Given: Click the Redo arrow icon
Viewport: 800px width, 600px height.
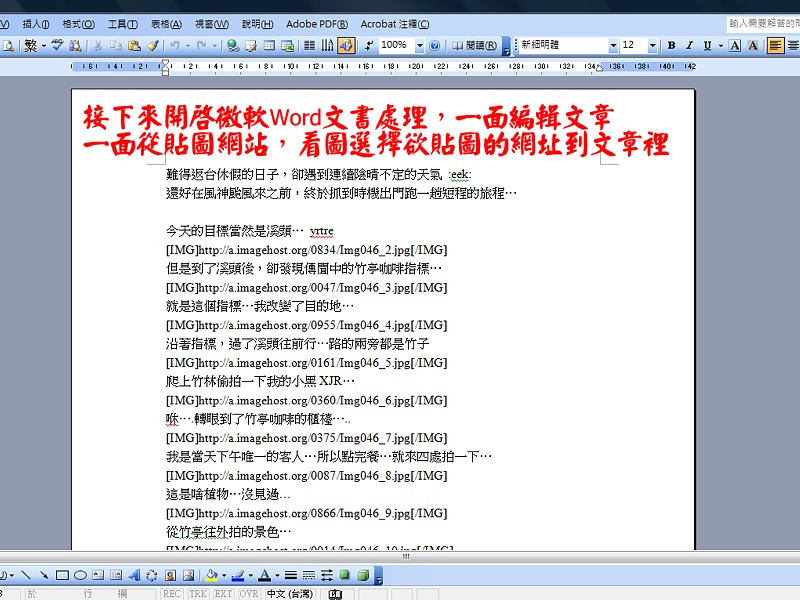Looking at the screenshot, I should pos(202,45).
